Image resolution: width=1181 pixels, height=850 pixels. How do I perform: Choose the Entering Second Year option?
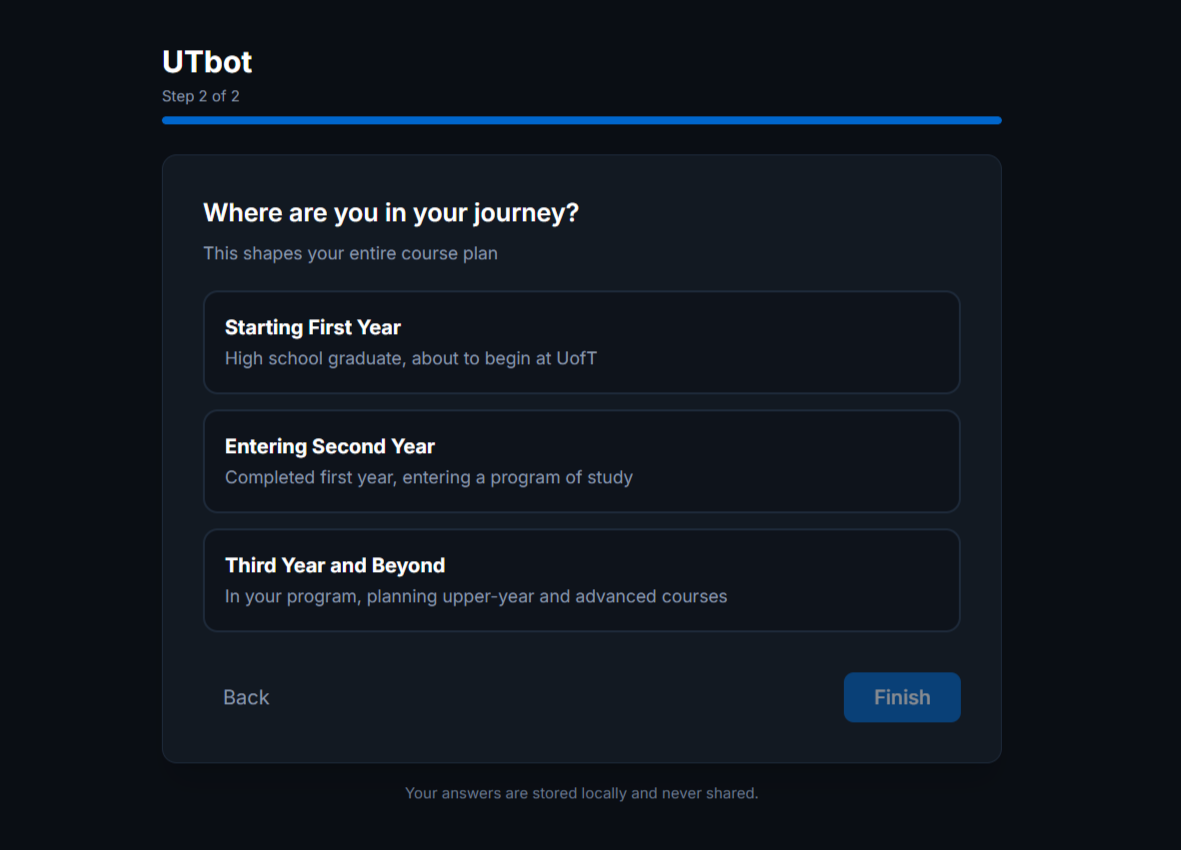click(581, 462)
